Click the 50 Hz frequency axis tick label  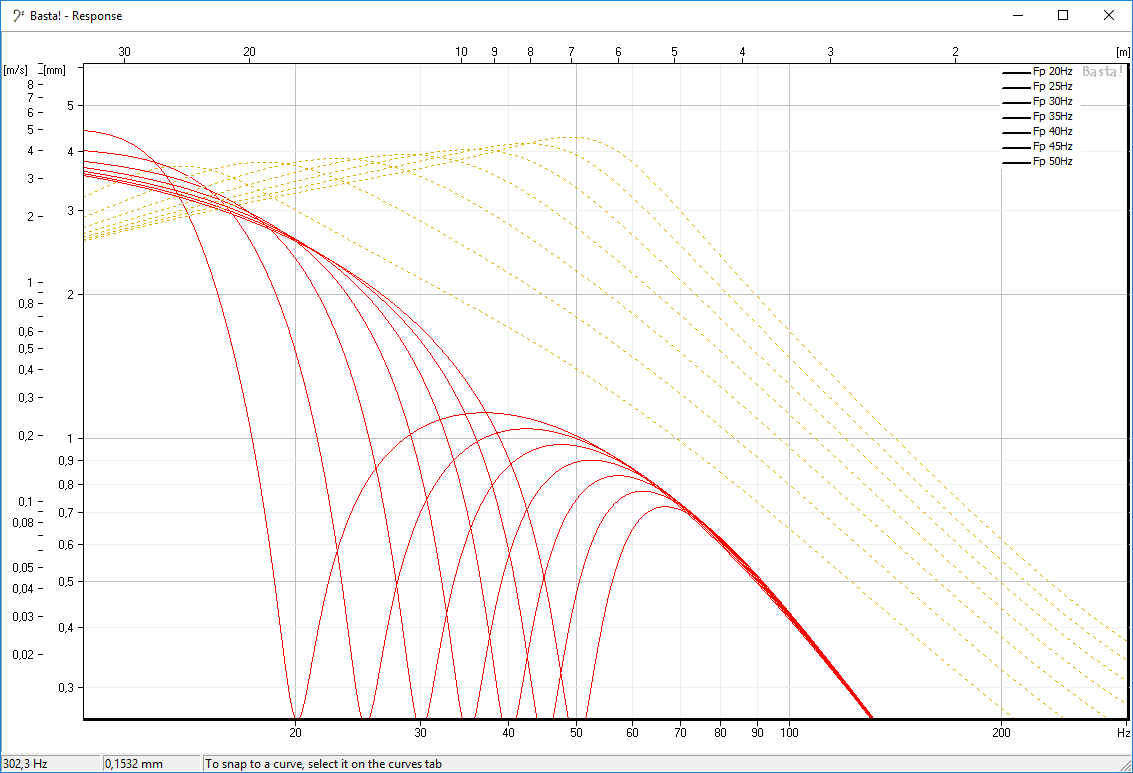(x=576, y=733)
